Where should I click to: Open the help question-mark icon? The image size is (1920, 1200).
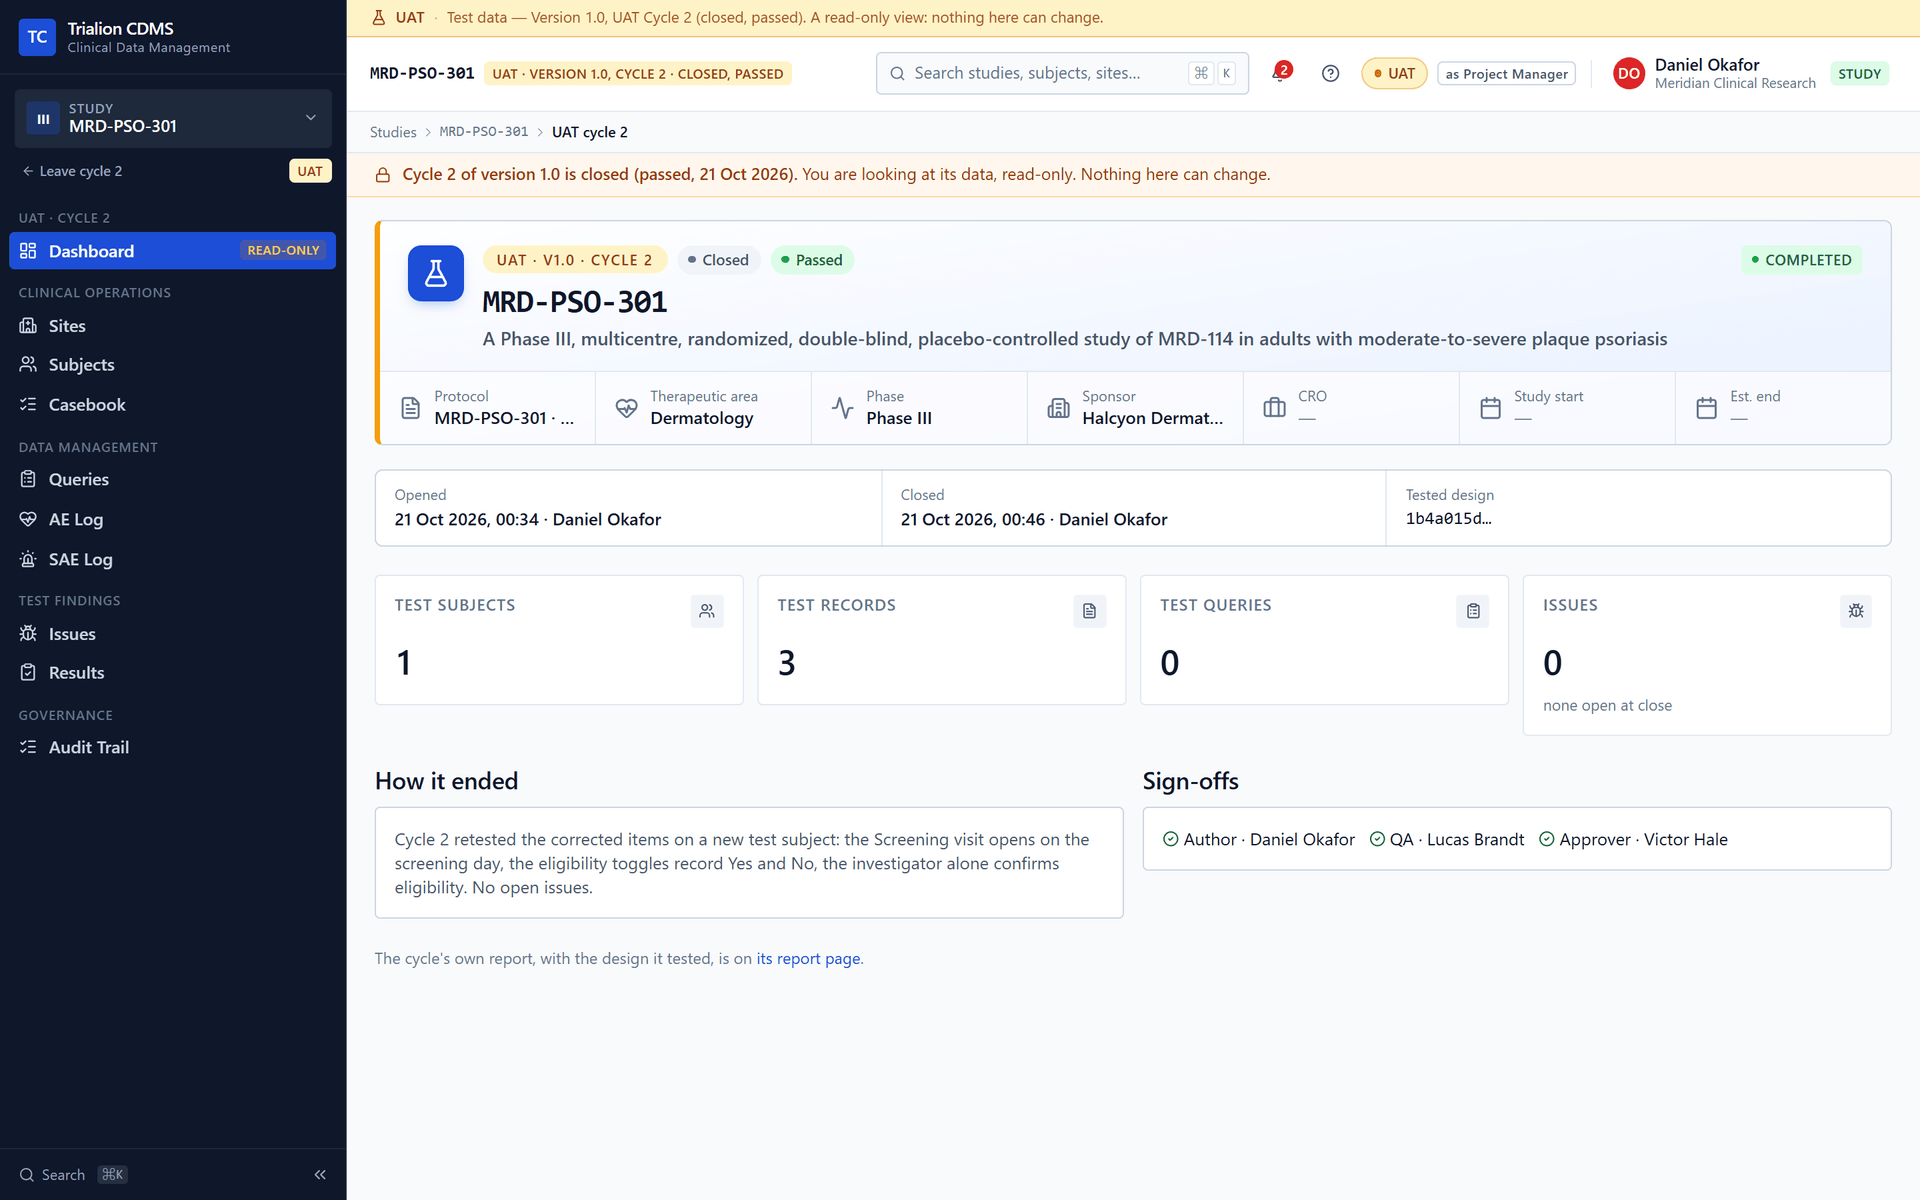coord(1330,73)
